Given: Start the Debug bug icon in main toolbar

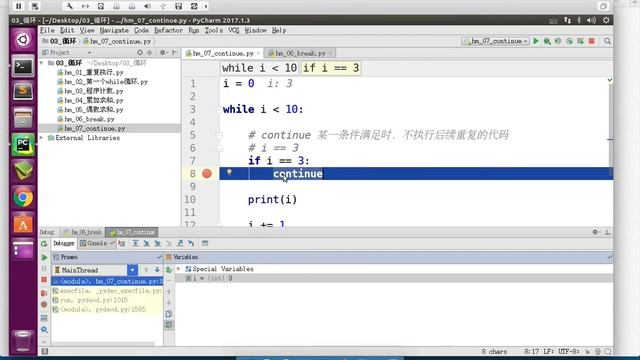Looking at the screenshot, I should coord(547,41).
